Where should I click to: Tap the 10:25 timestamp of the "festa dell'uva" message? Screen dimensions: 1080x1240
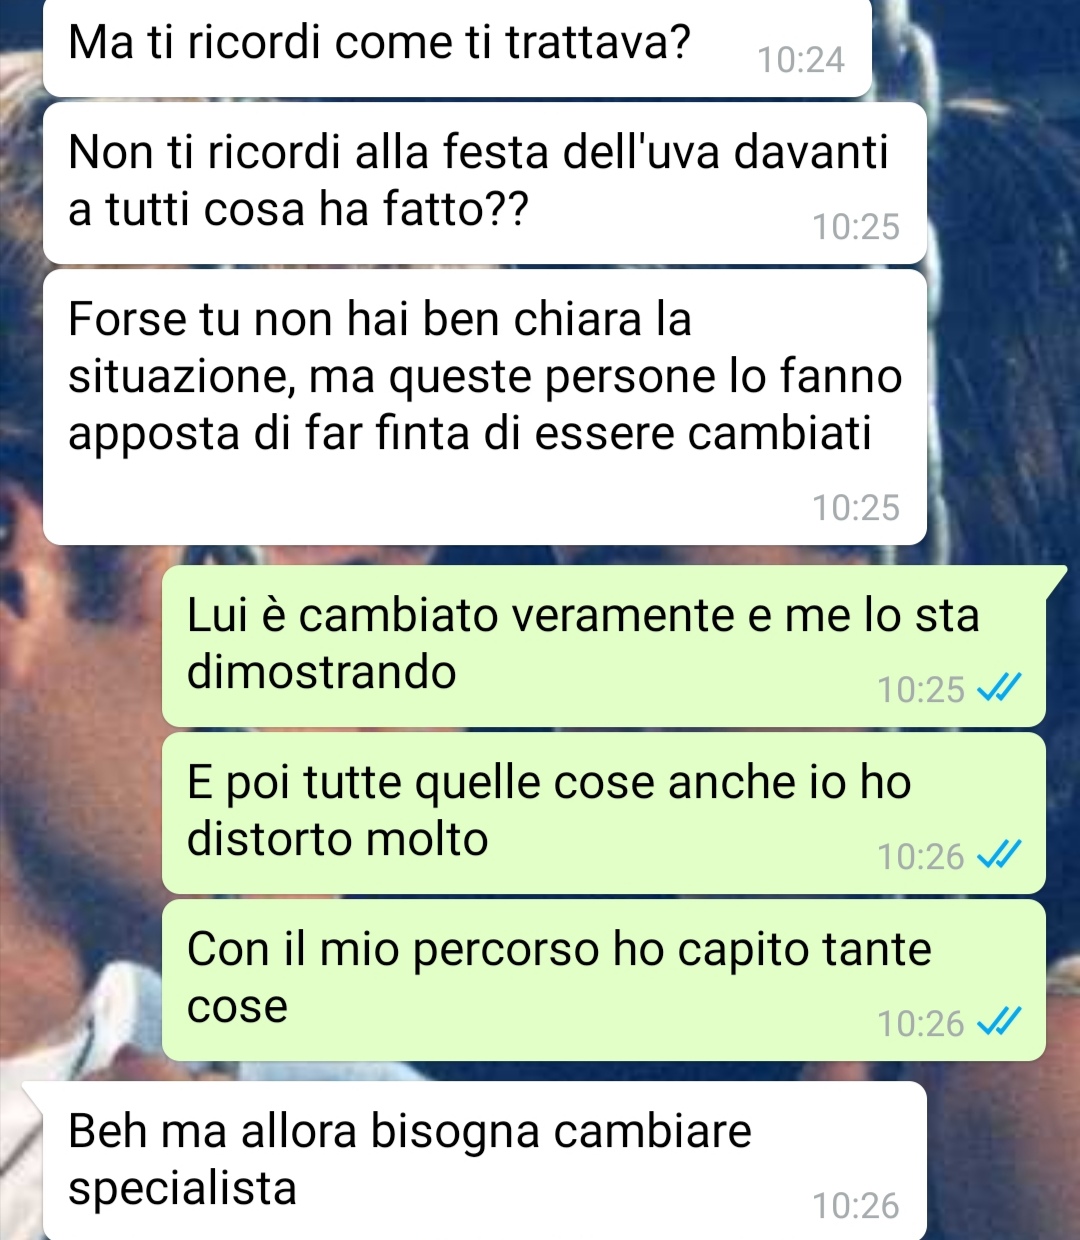tap(856, 227)
